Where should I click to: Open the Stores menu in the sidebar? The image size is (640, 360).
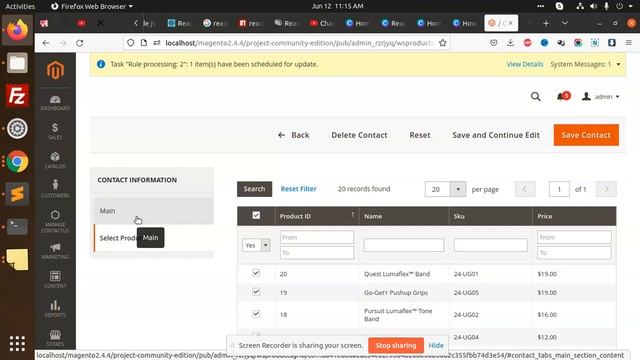[55, 338]
